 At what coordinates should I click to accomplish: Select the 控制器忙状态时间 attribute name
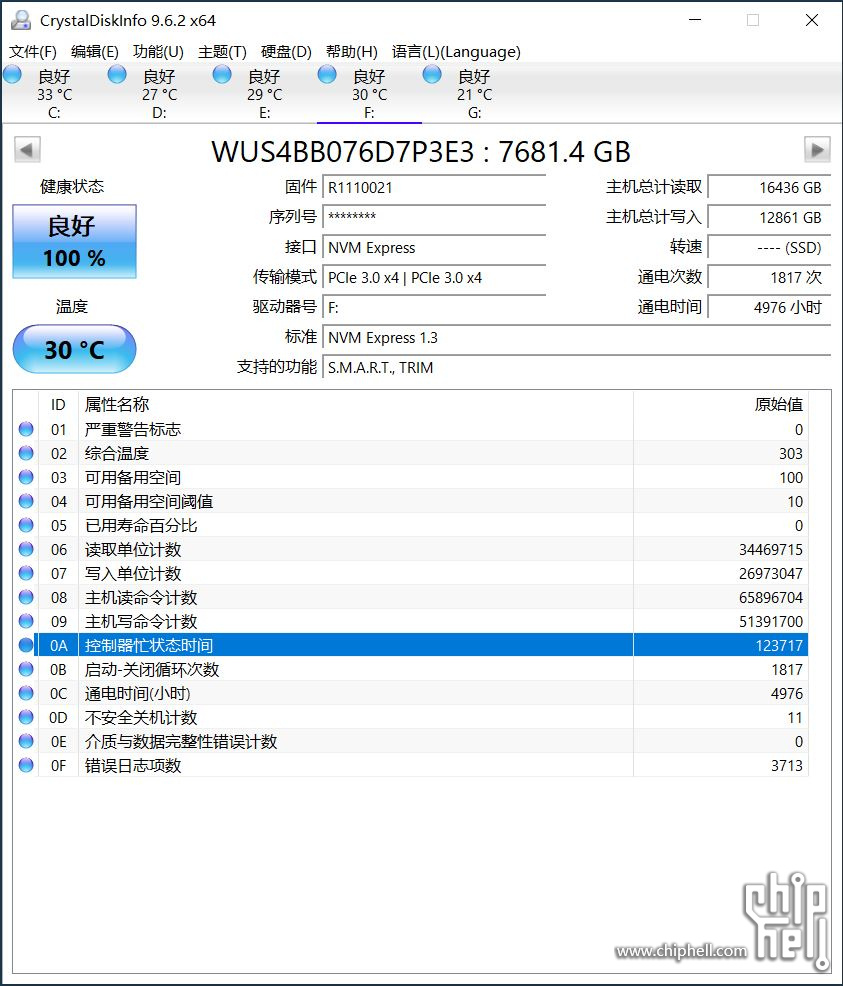[x=149, y=645]
